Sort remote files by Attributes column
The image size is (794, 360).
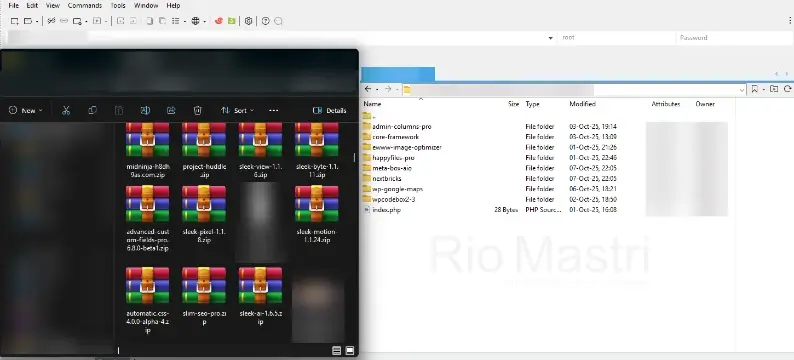coord(665,104)
